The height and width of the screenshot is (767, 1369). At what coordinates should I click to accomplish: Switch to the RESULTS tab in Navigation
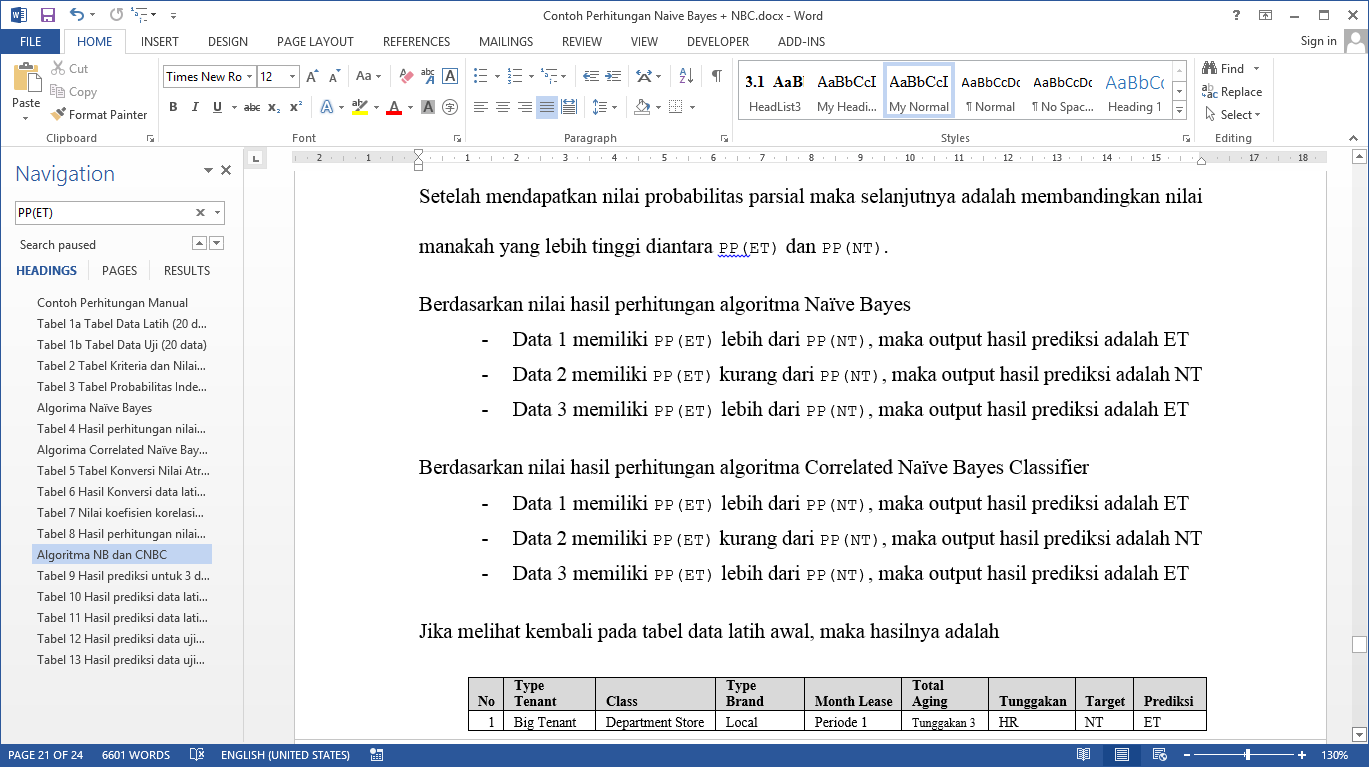coord(187,271)
